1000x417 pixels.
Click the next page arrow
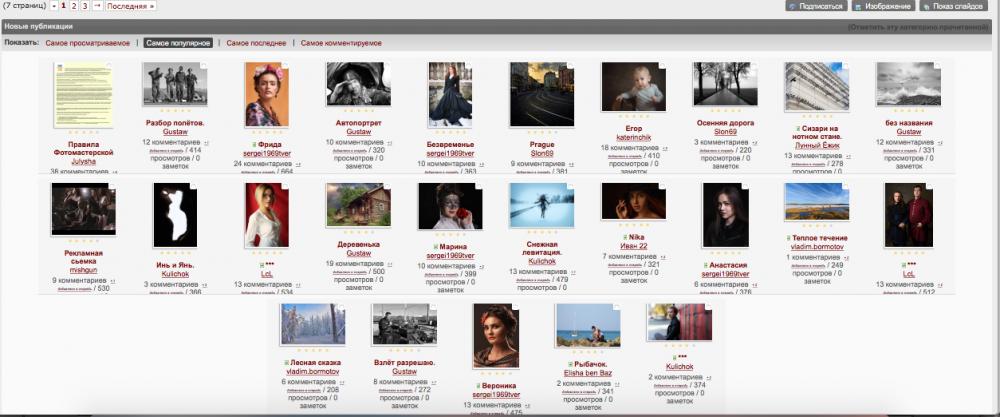[96, 6]
